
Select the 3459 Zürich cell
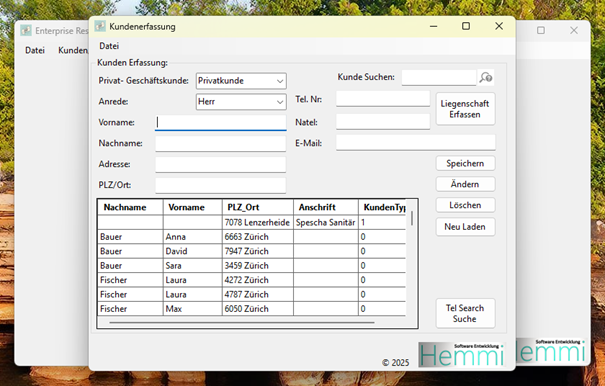point(258,266)
